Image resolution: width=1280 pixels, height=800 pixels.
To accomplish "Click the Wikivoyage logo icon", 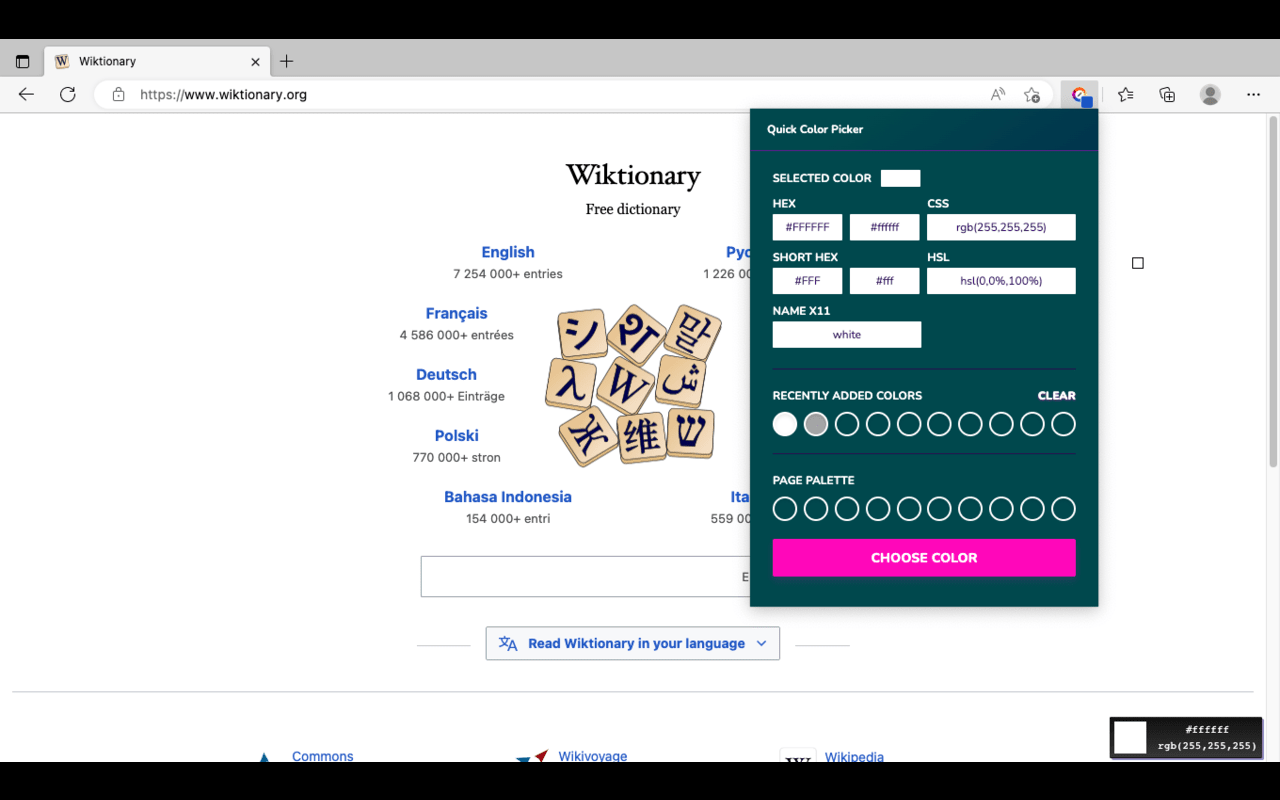I will pos(533,757).
